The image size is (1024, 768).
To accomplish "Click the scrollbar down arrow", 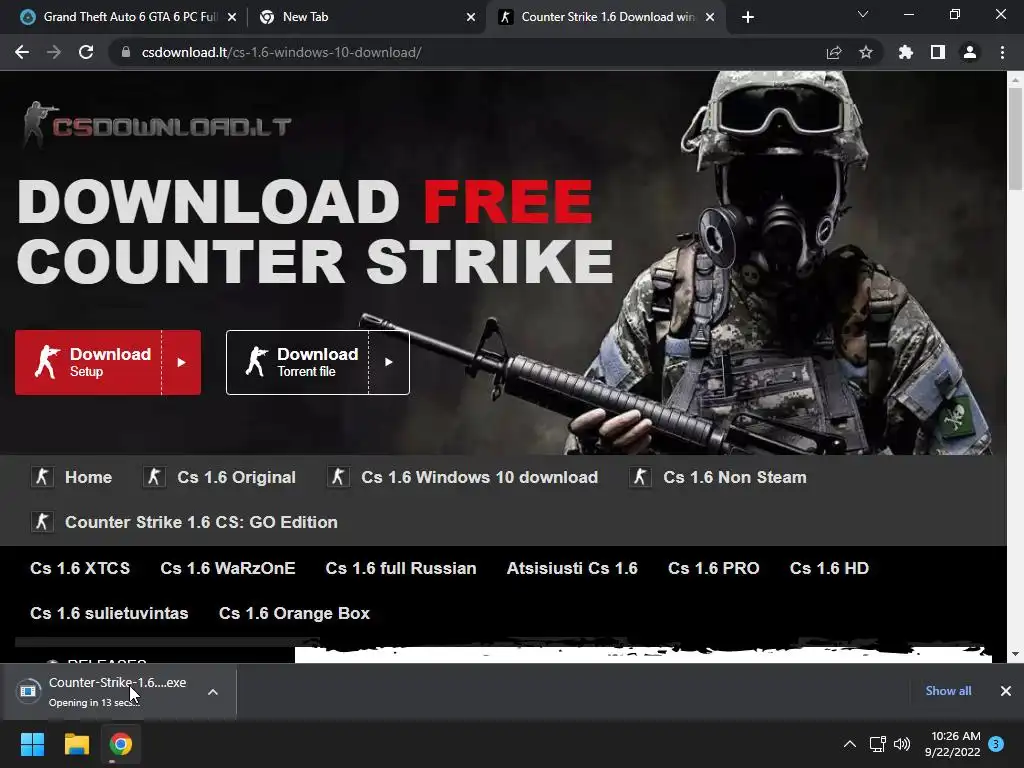I will click(1016, 654).
